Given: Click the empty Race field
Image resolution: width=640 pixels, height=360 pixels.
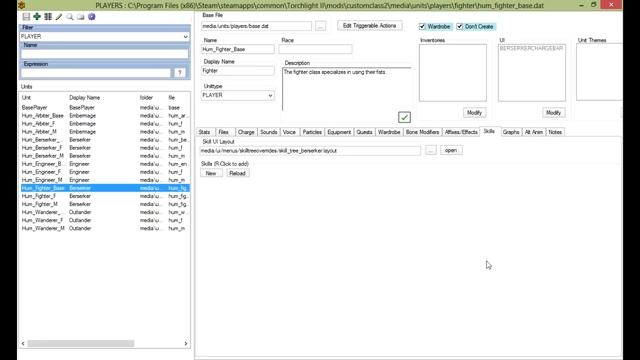Looking at the screenshot, I should click(315, 49).
